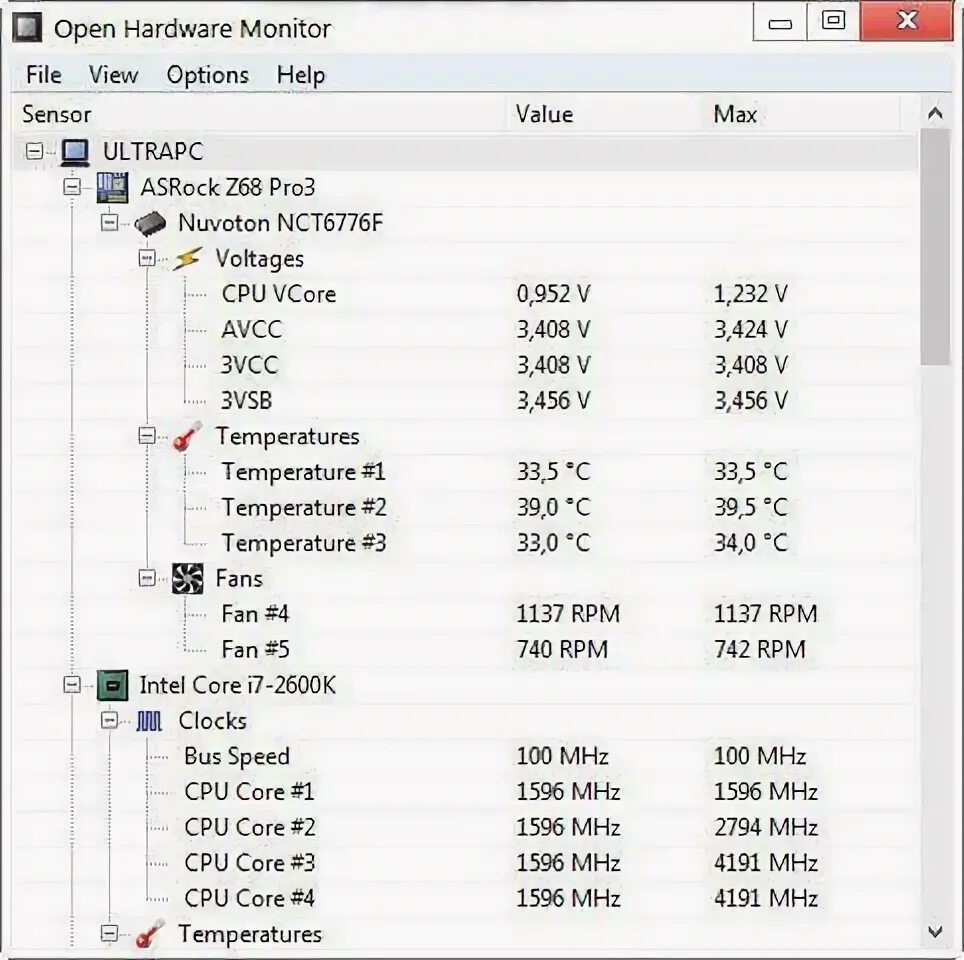964x960 pixels.
Task: Select the ULTRAPC row label
Action: coord(153,151)
